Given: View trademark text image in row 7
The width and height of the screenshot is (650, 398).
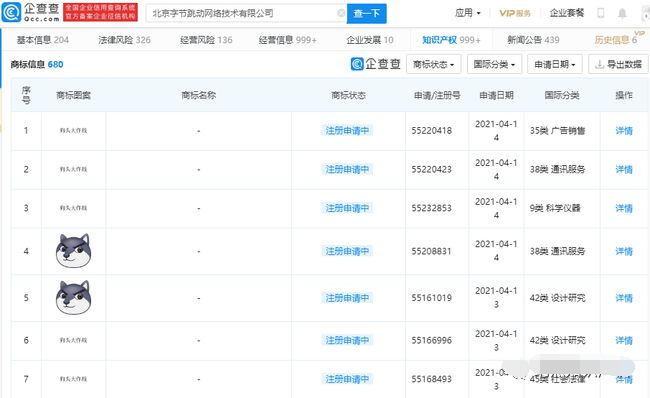Looking at the screenshot, I should click(73, 379).
